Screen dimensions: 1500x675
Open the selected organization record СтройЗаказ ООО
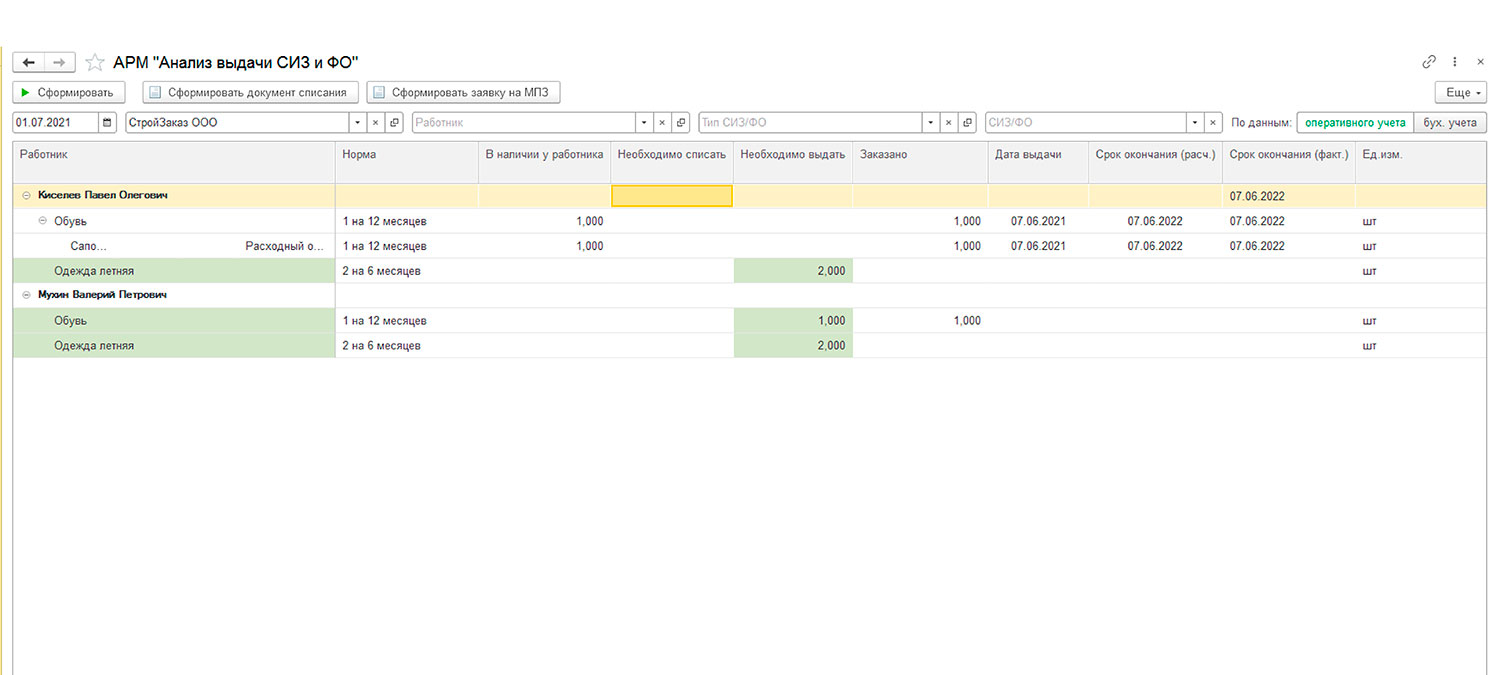point(394,123)
